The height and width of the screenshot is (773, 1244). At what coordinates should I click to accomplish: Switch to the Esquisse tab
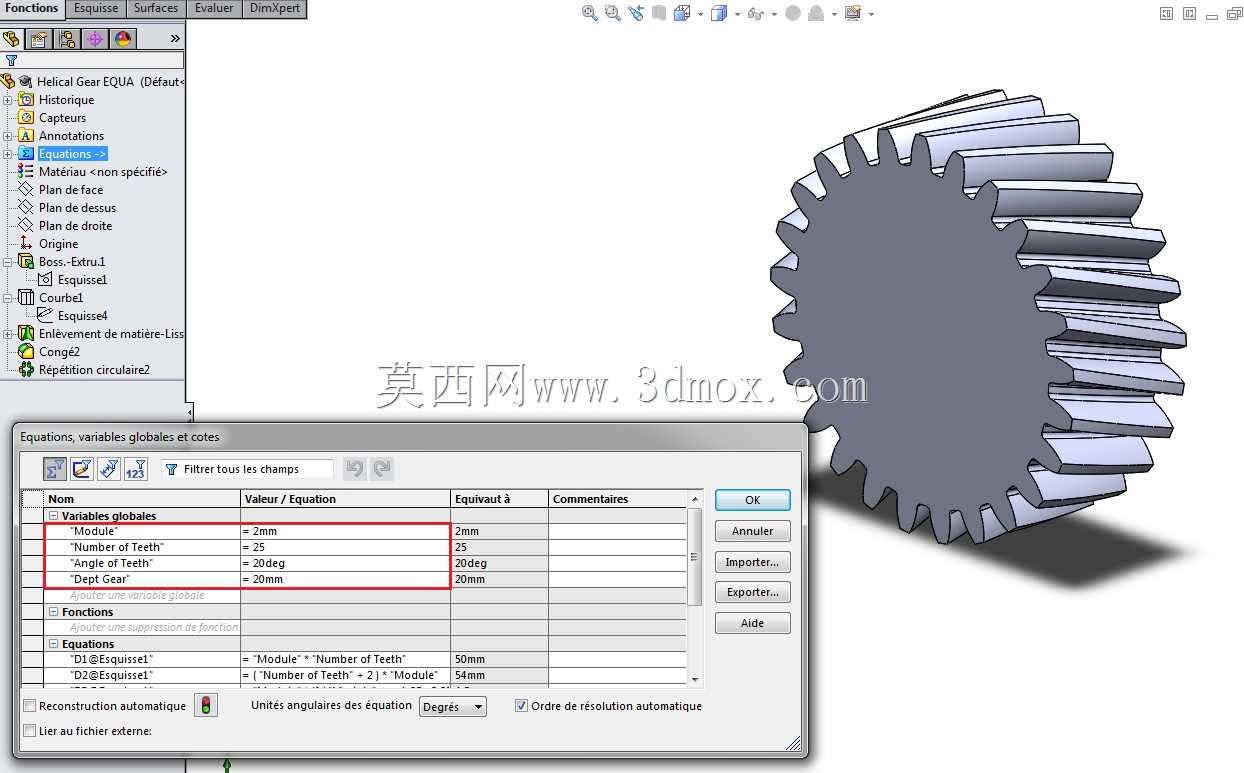click(96, 8)
